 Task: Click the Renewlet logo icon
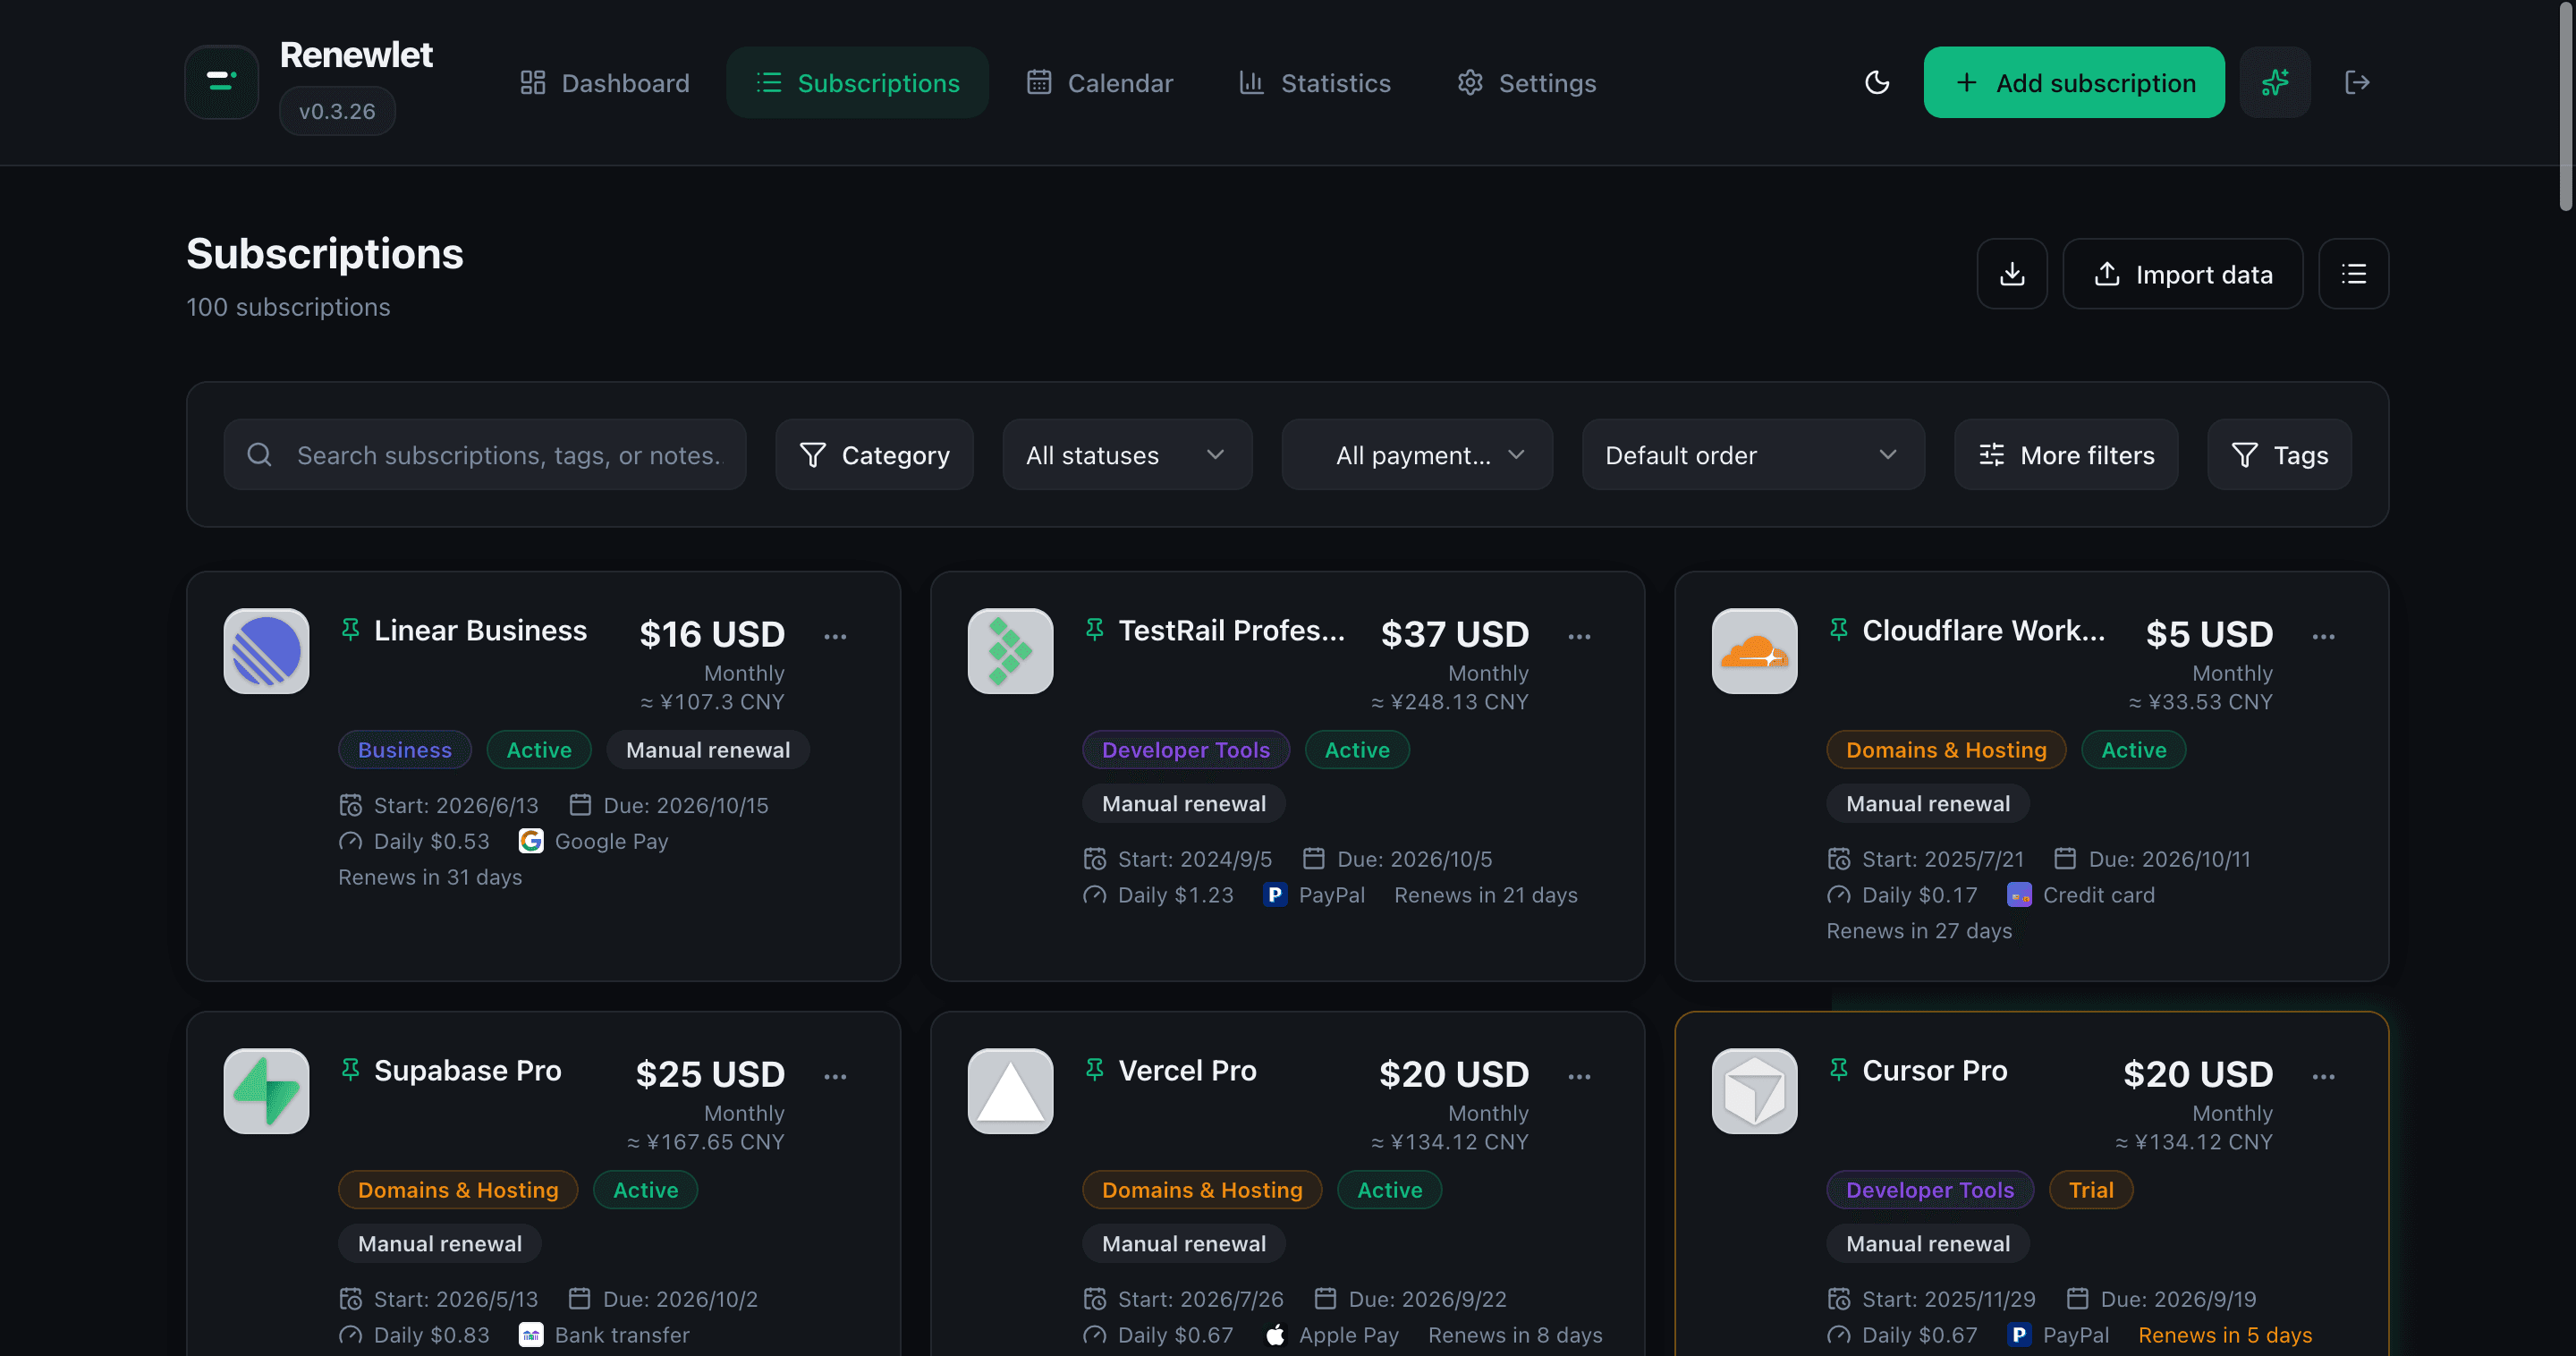coord(222,82)
